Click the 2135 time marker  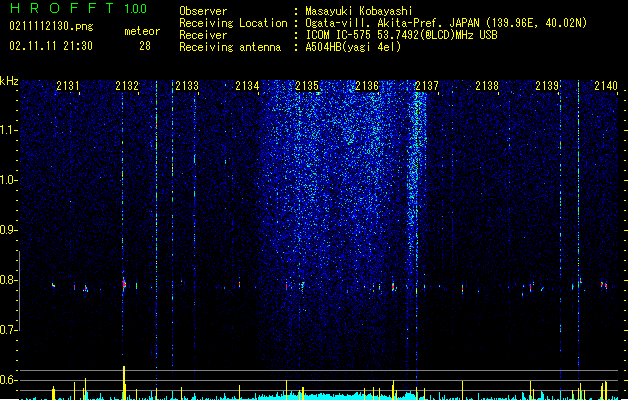click(307, 85)
